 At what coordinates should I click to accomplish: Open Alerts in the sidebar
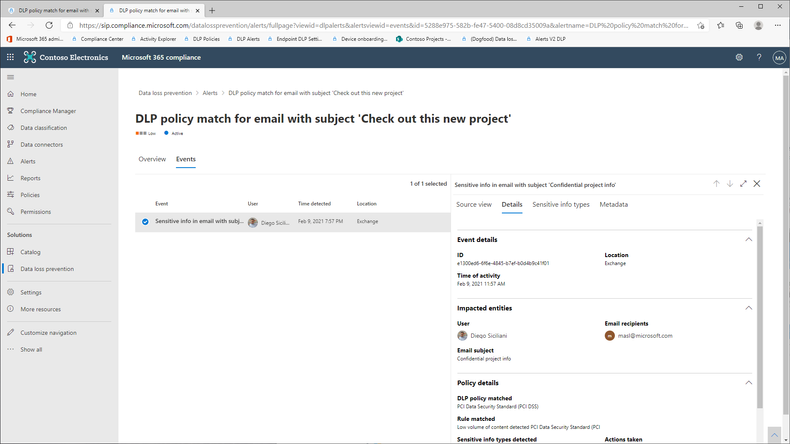point(28,161)
